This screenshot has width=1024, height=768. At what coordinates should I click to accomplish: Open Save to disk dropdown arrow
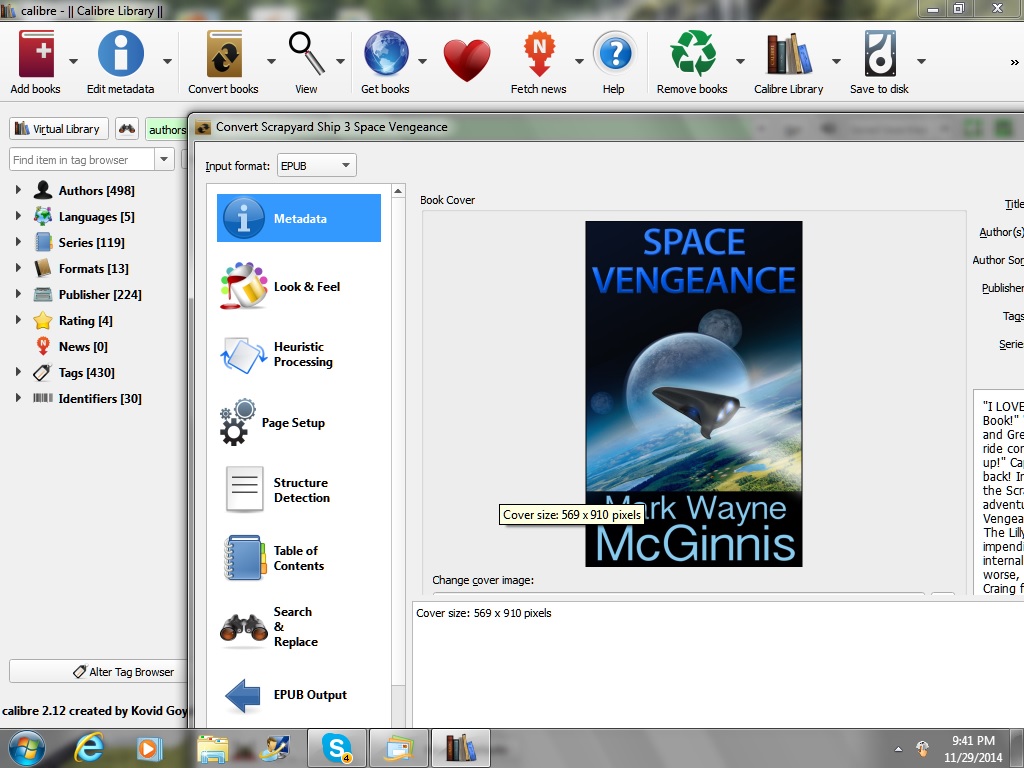tap(921, 61)
